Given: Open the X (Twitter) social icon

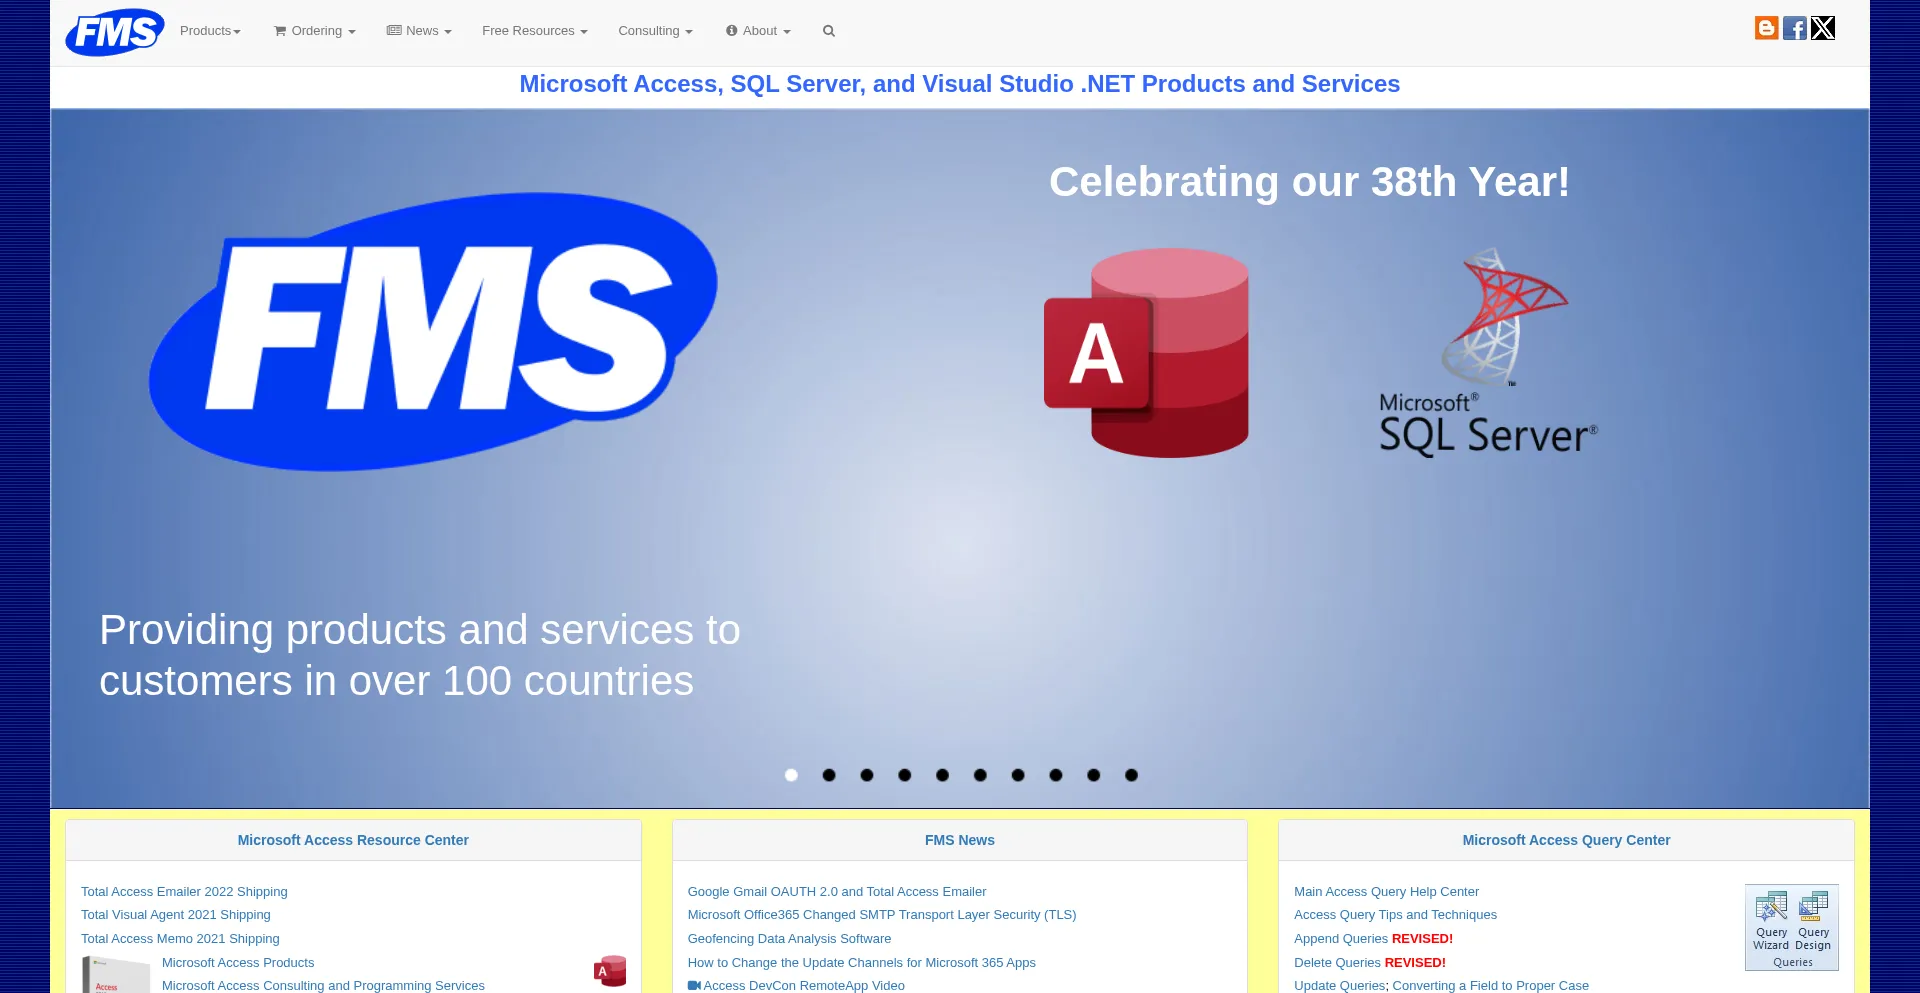Looking at the screenshot, I should click(x=1823, y=28).
